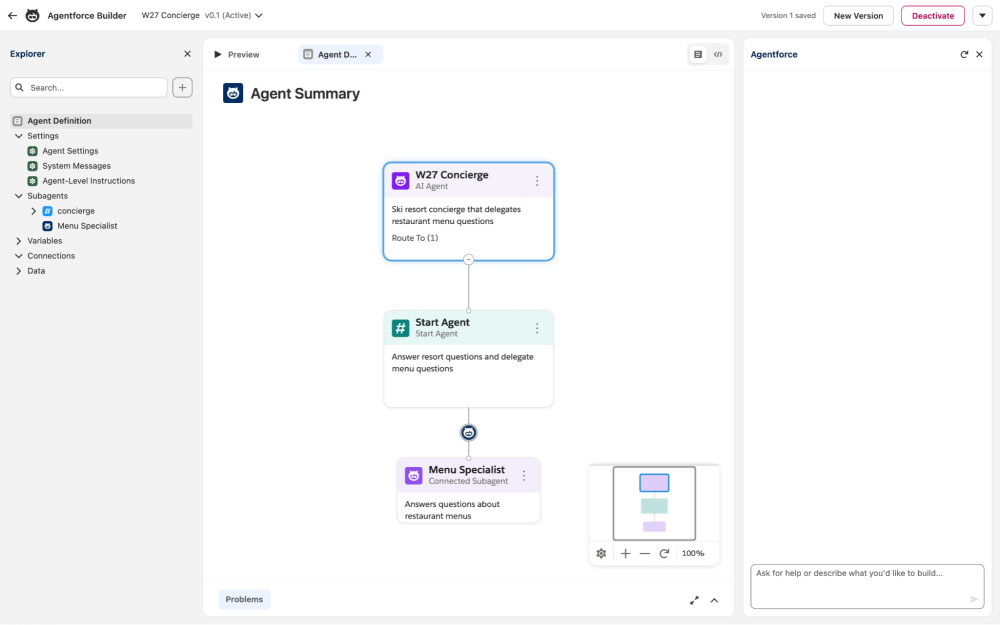The width and height of the screenshot is (1000, 625).
Task: Zoom in on the canvas
Action: 625,554
